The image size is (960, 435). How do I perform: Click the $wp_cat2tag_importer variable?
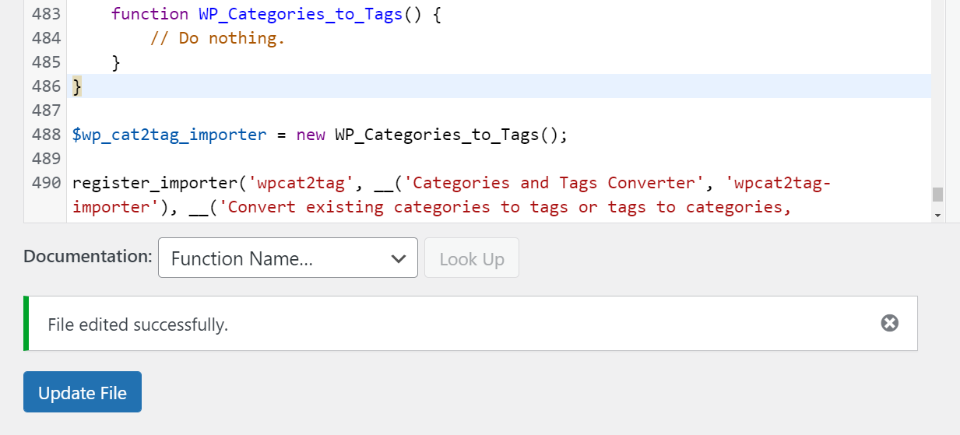(x=169, y=135)
